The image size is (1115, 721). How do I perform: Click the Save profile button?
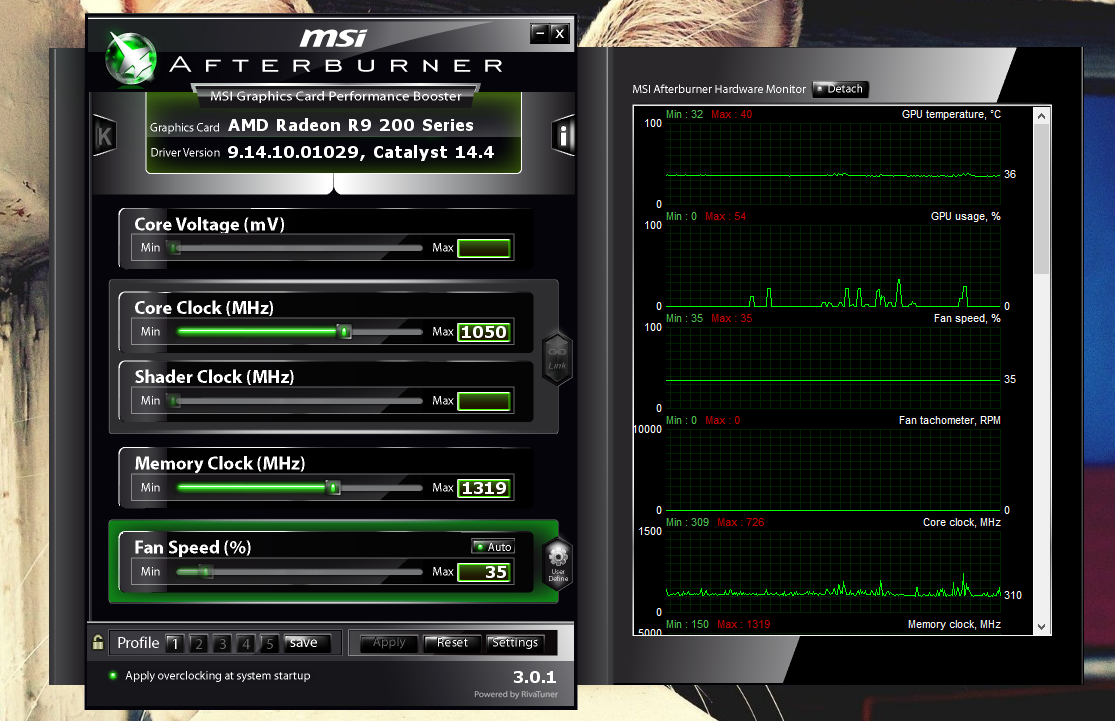(x=307, y=642)
